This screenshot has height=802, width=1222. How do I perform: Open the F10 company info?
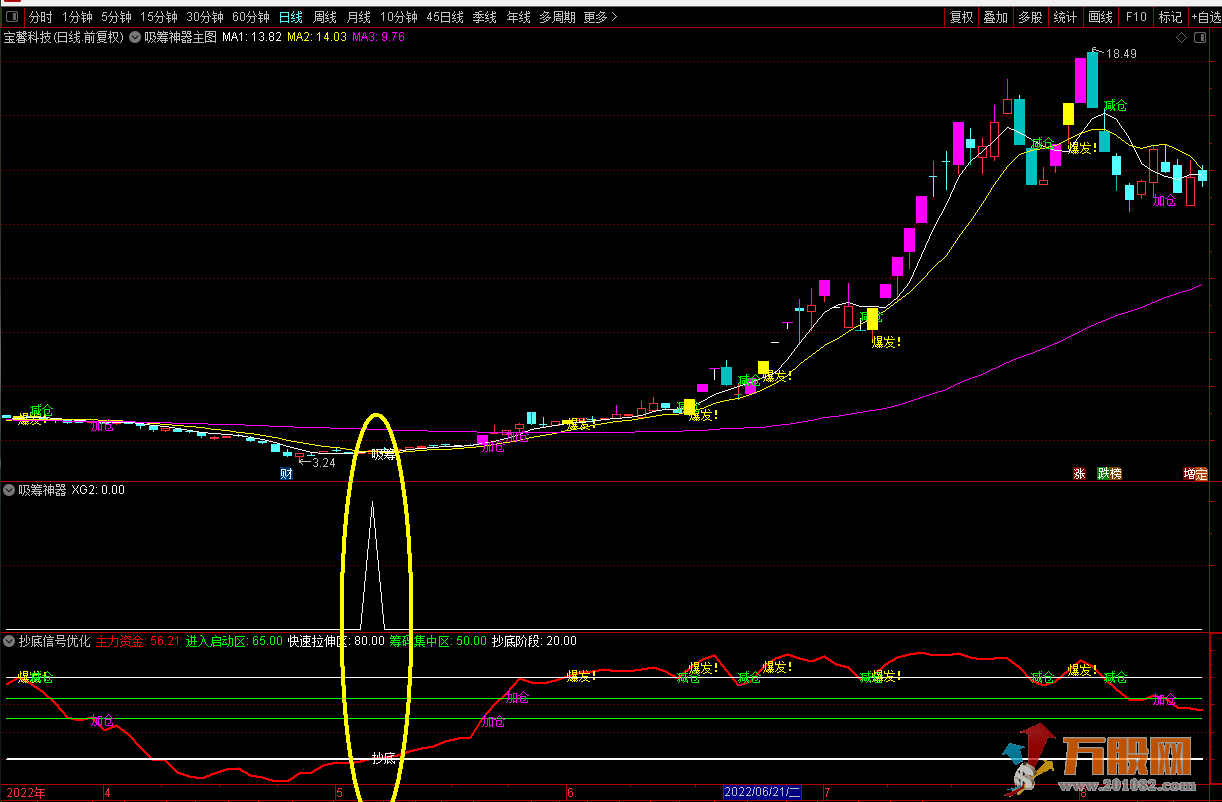[x=1136, y=17]
